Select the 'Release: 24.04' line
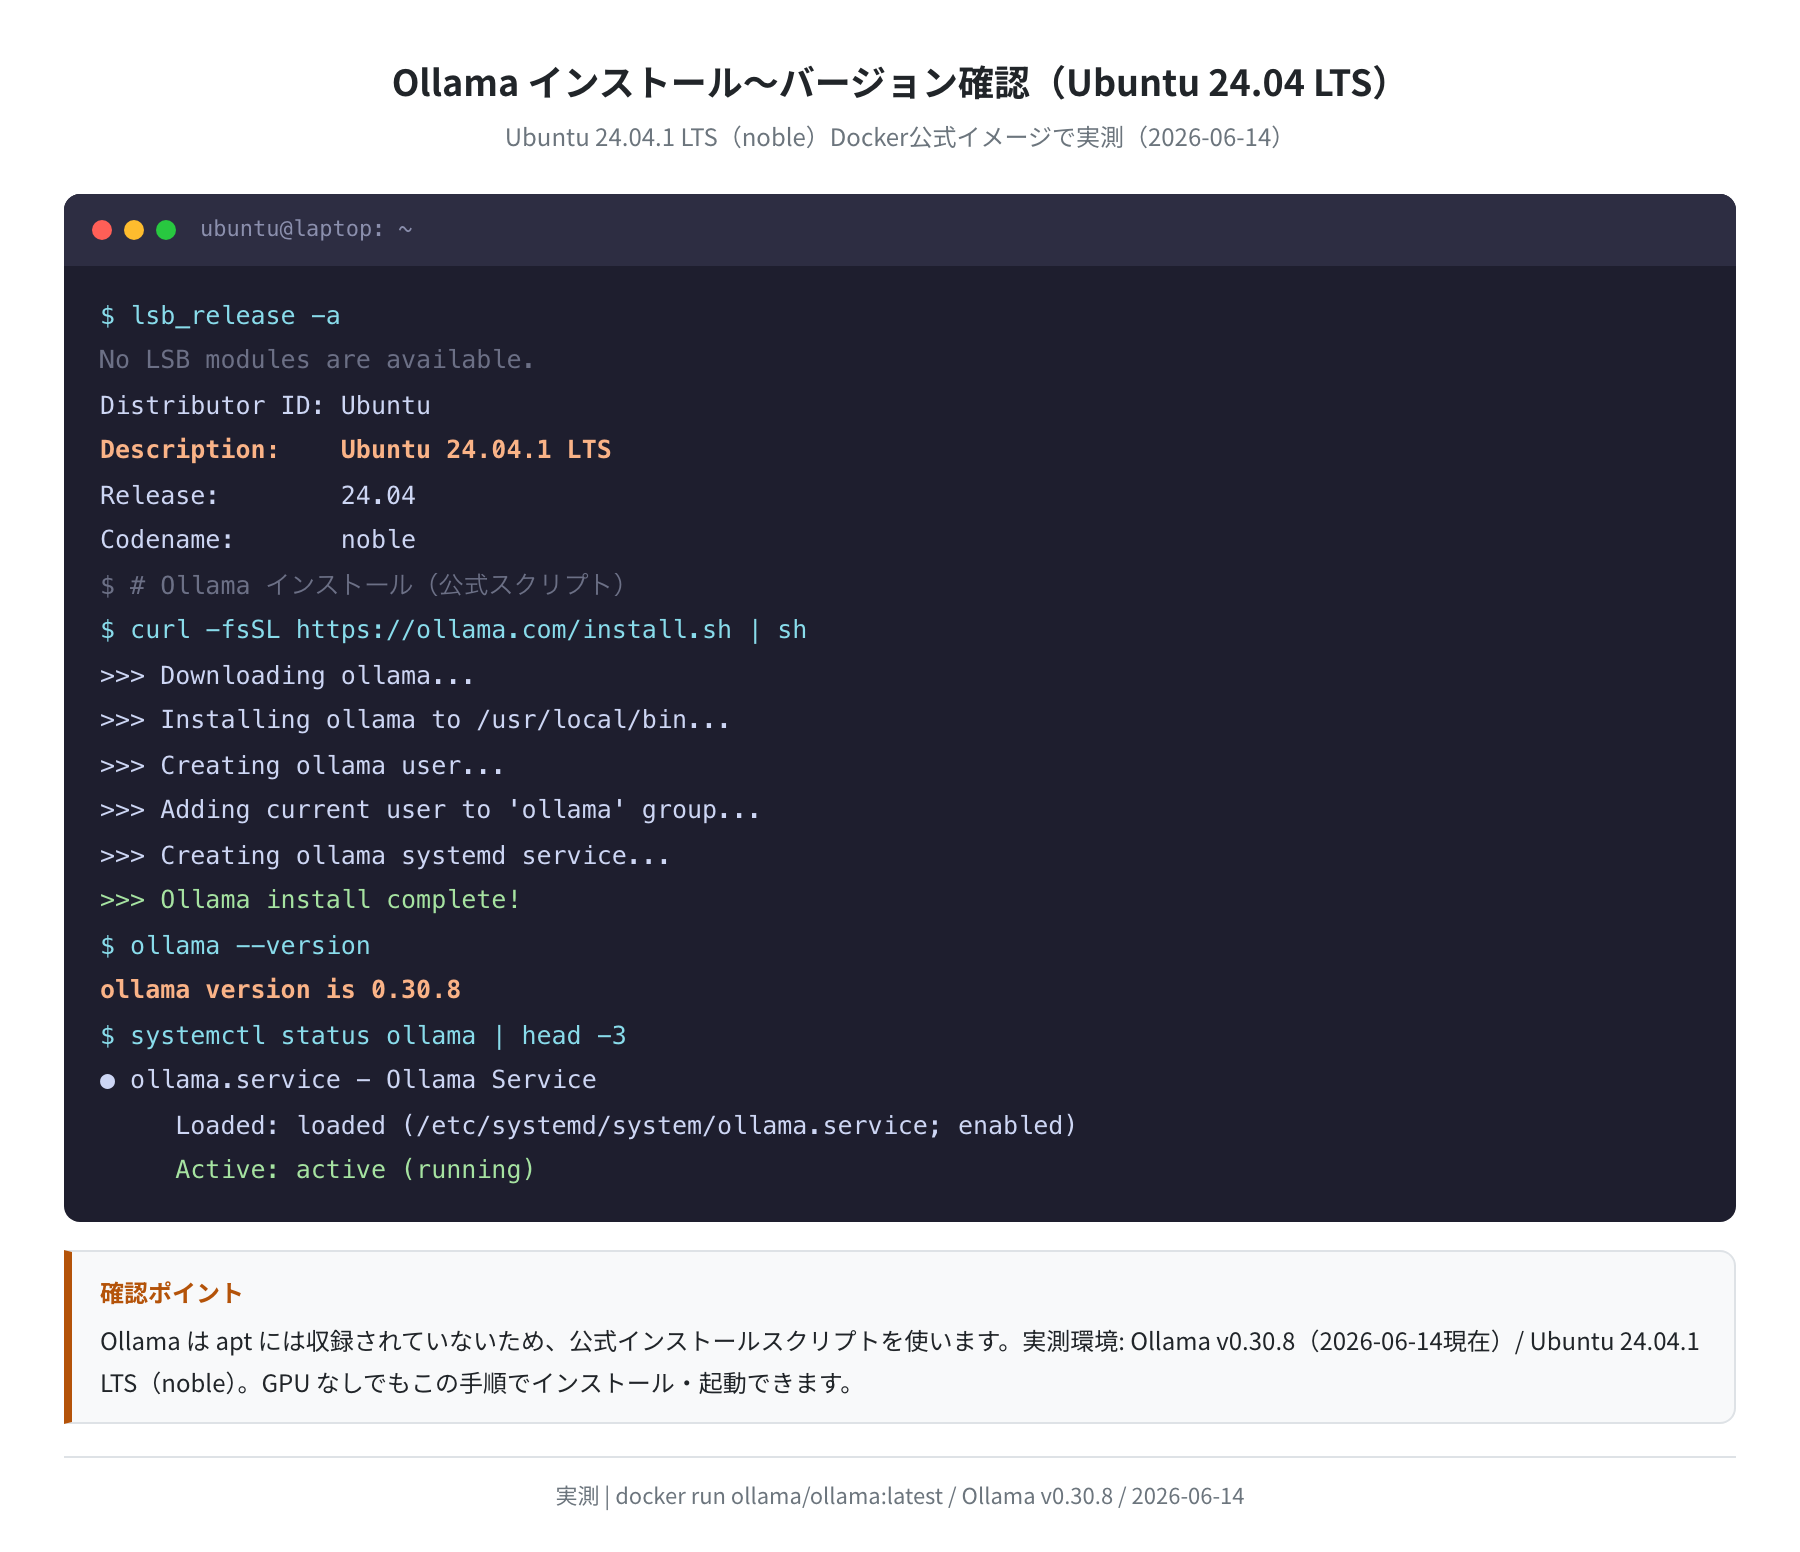This screenshot has height=1552, width=1800. 258,495
